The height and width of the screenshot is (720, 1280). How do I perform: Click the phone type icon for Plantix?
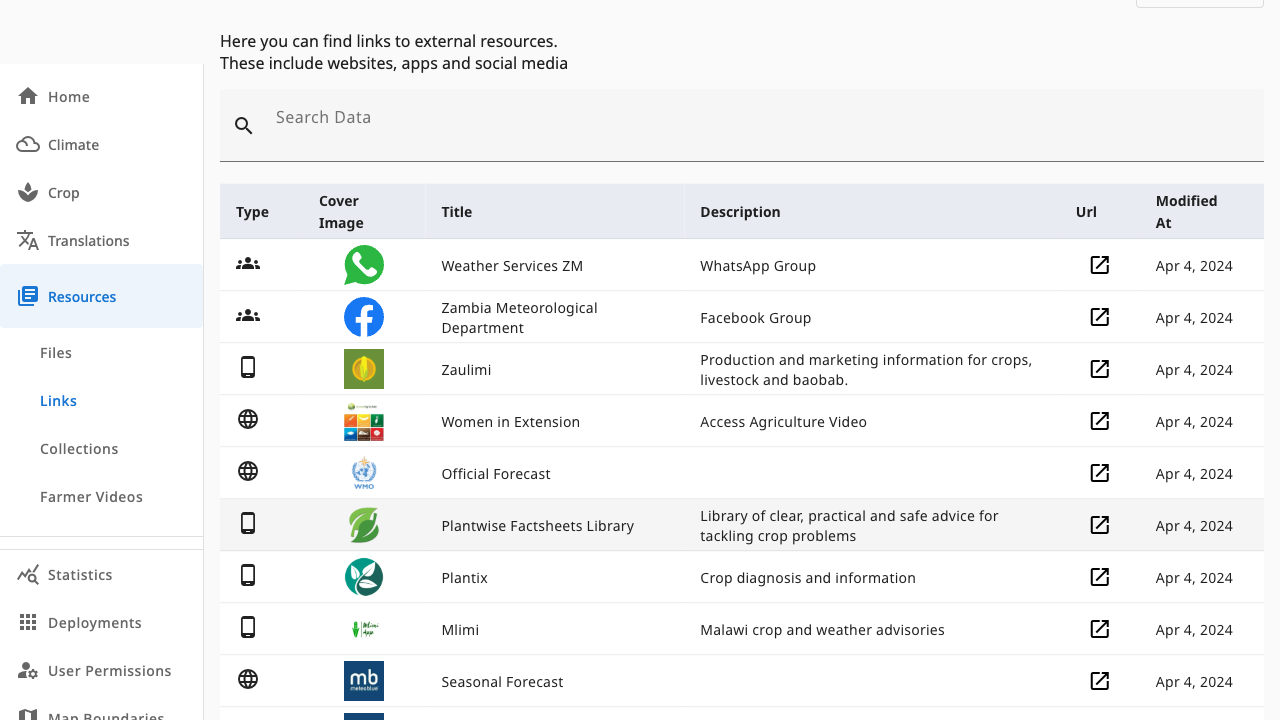click(248, 575)
